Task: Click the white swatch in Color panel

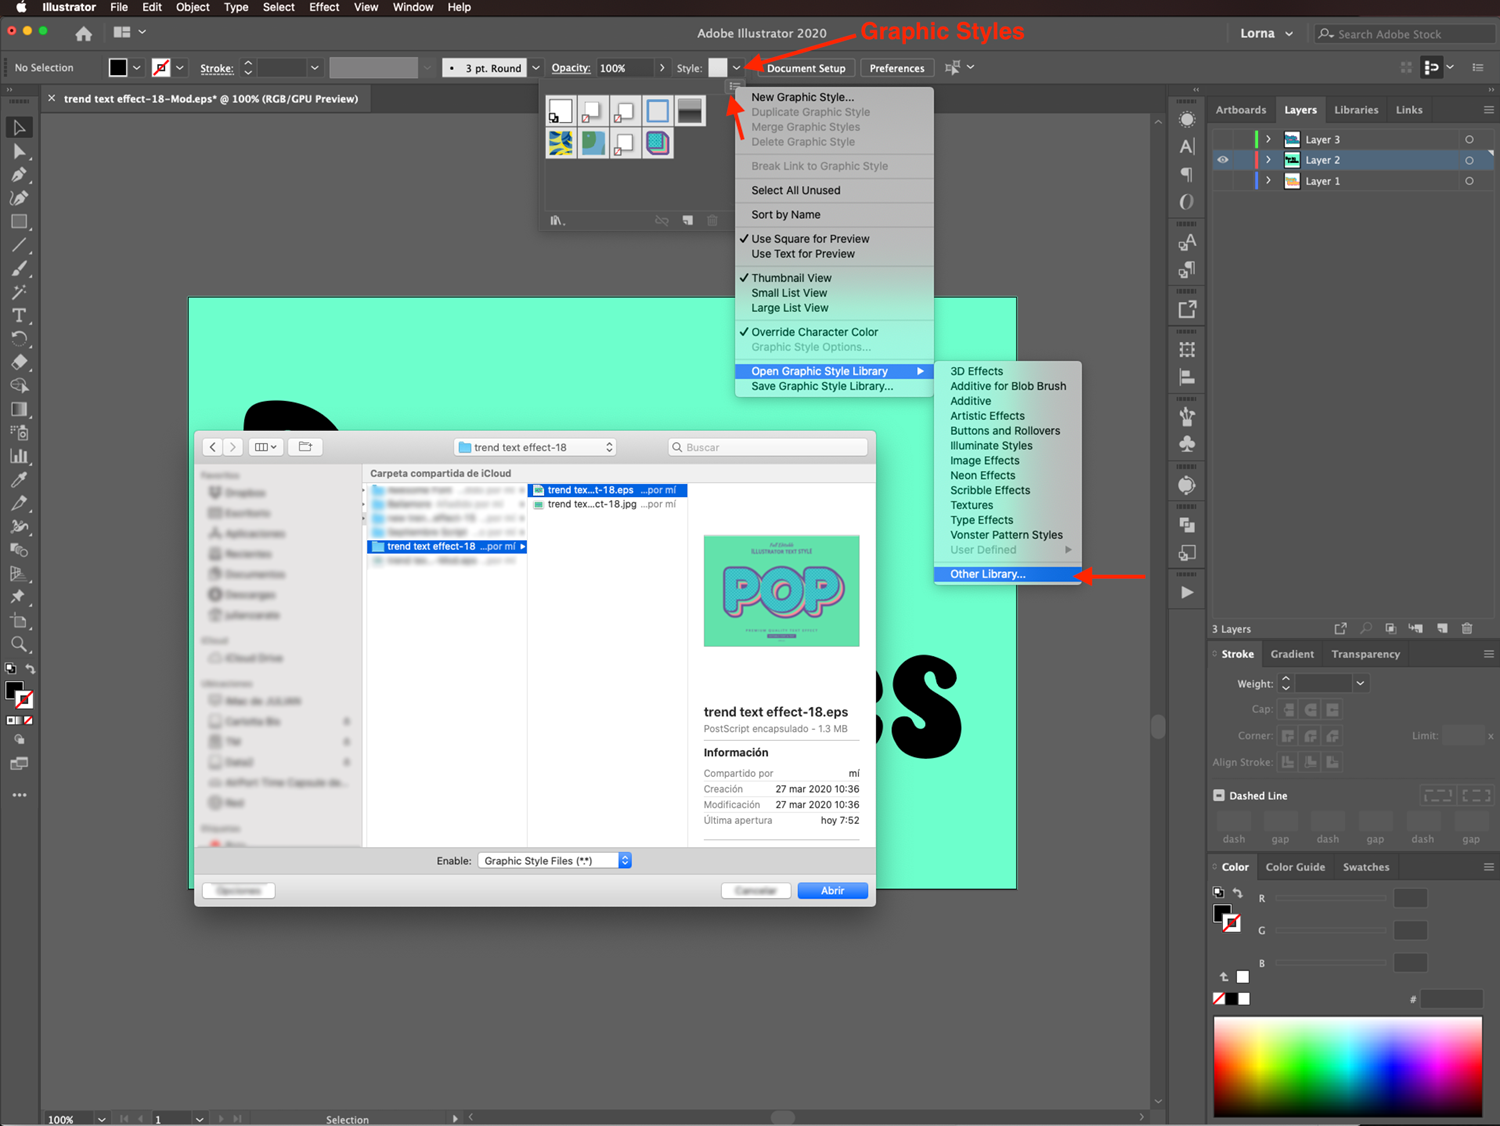Action: pos(1243,977)
